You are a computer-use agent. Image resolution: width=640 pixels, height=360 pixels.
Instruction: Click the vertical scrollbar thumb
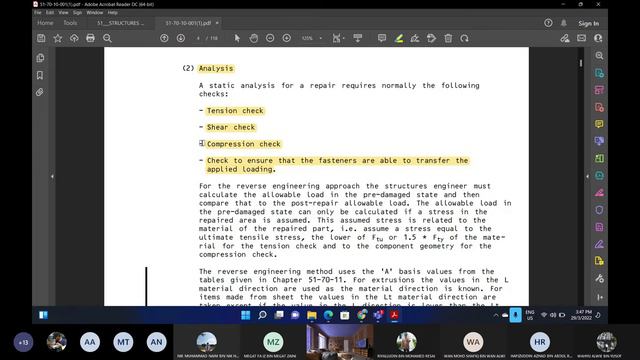pyautogui.click(x=581, y=63)
